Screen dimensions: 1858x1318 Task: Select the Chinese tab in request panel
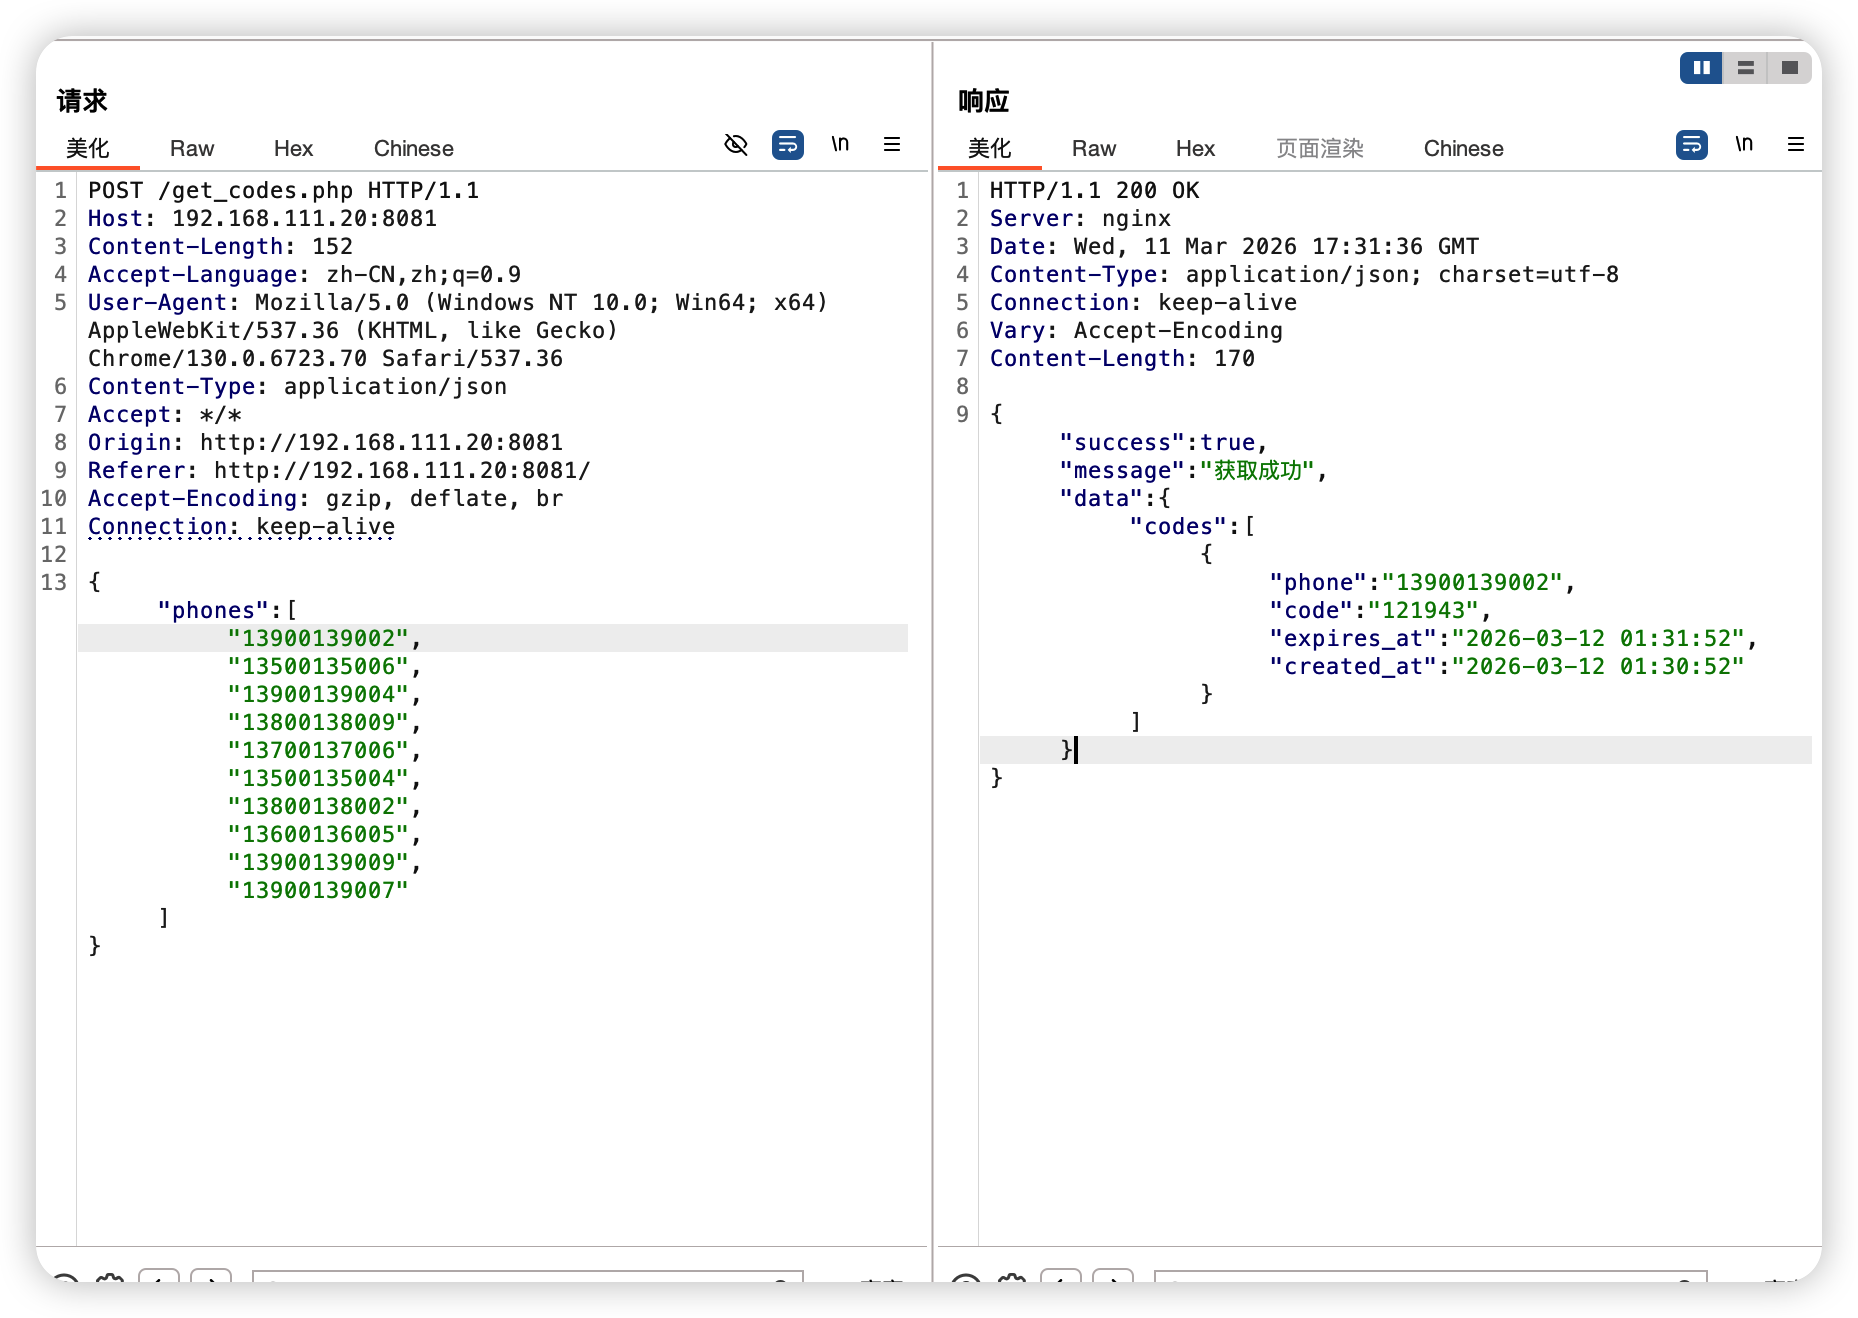click(x=413, y=149)
